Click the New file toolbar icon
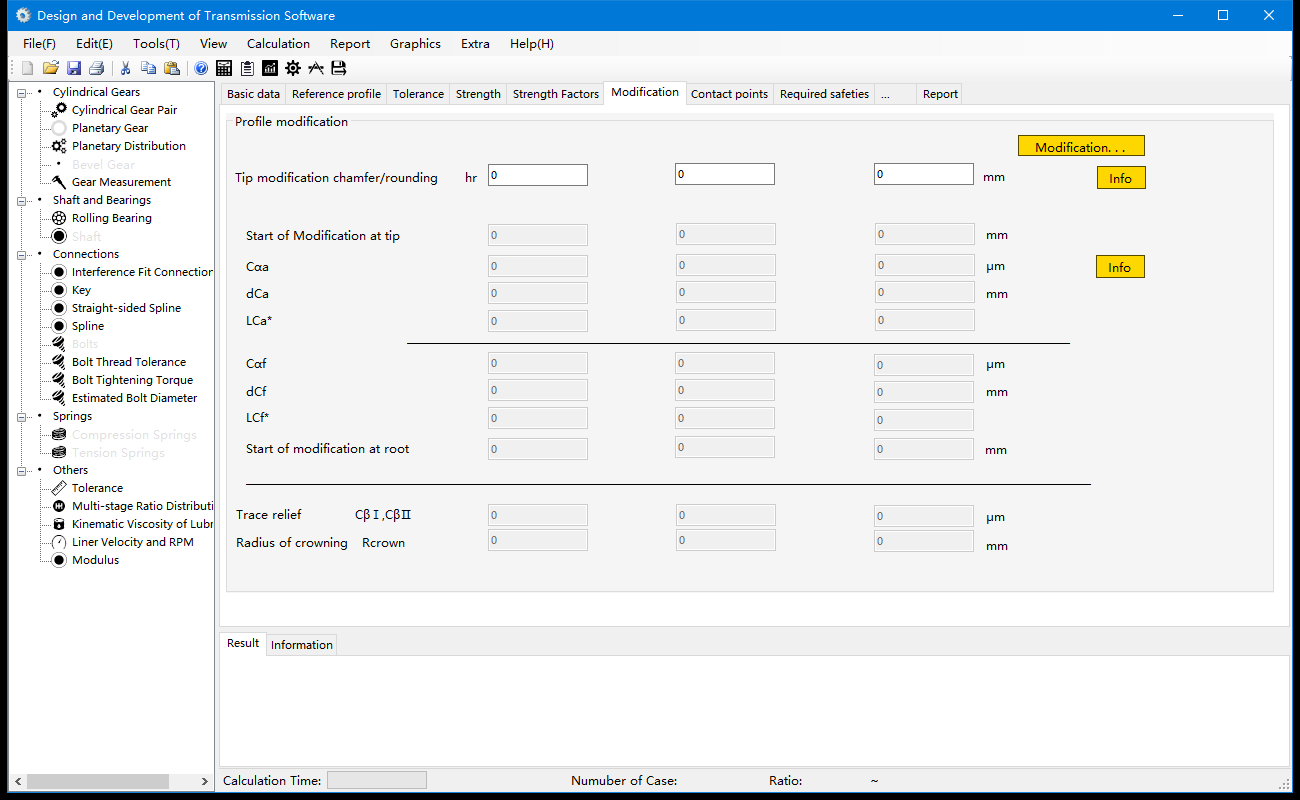This screenshot has width=1300, height=800. 27,68
